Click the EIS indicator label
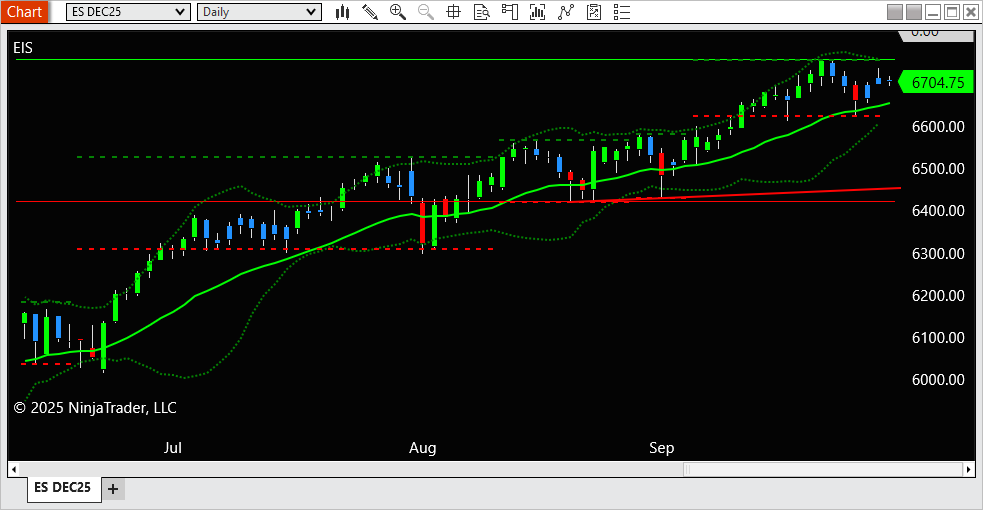 (23, 48)
